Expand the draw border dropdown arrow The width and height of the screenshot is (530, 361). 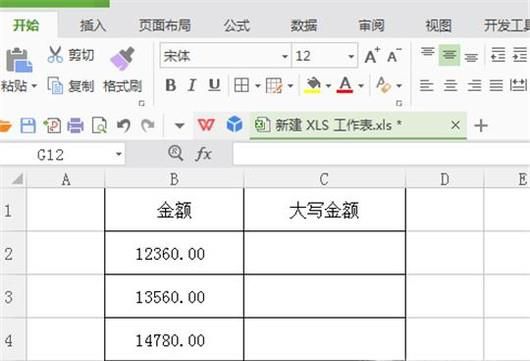(290, 86)
